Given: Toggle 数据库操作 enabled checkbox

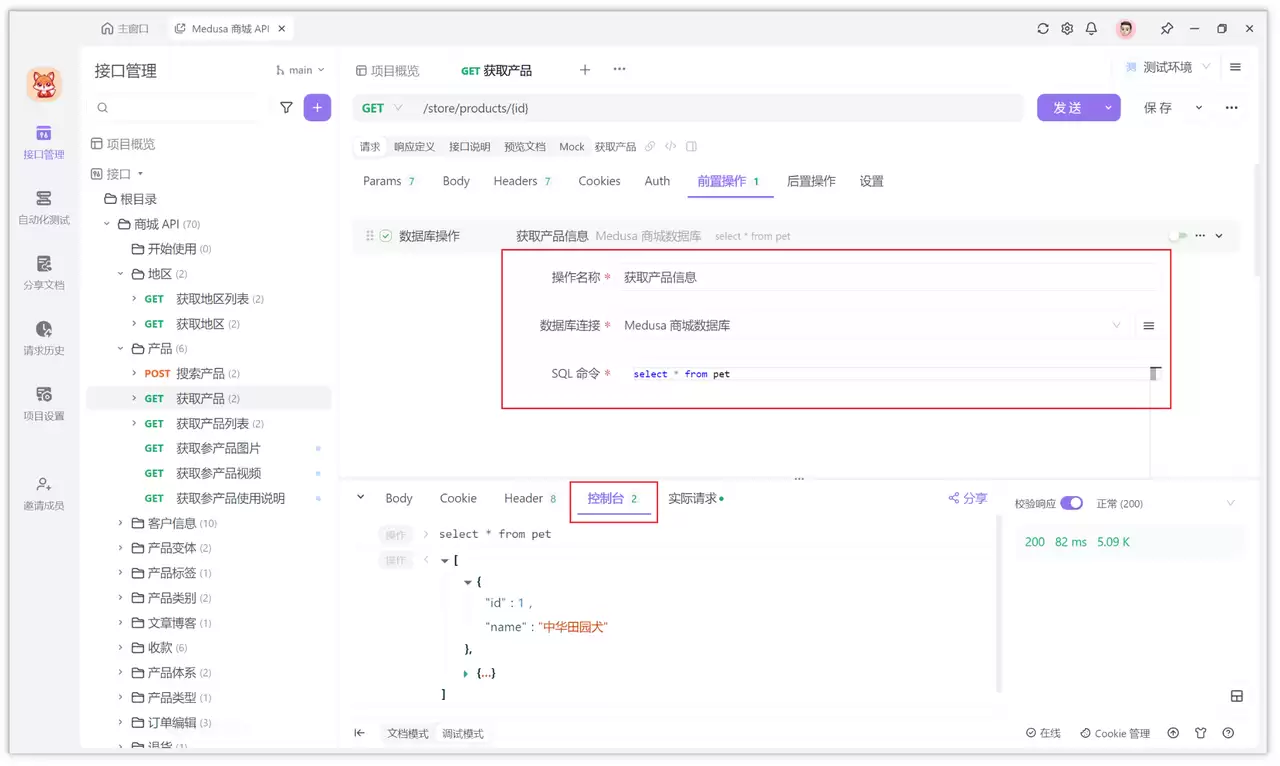Looking at the screenshot, I should tap(386, 236).
